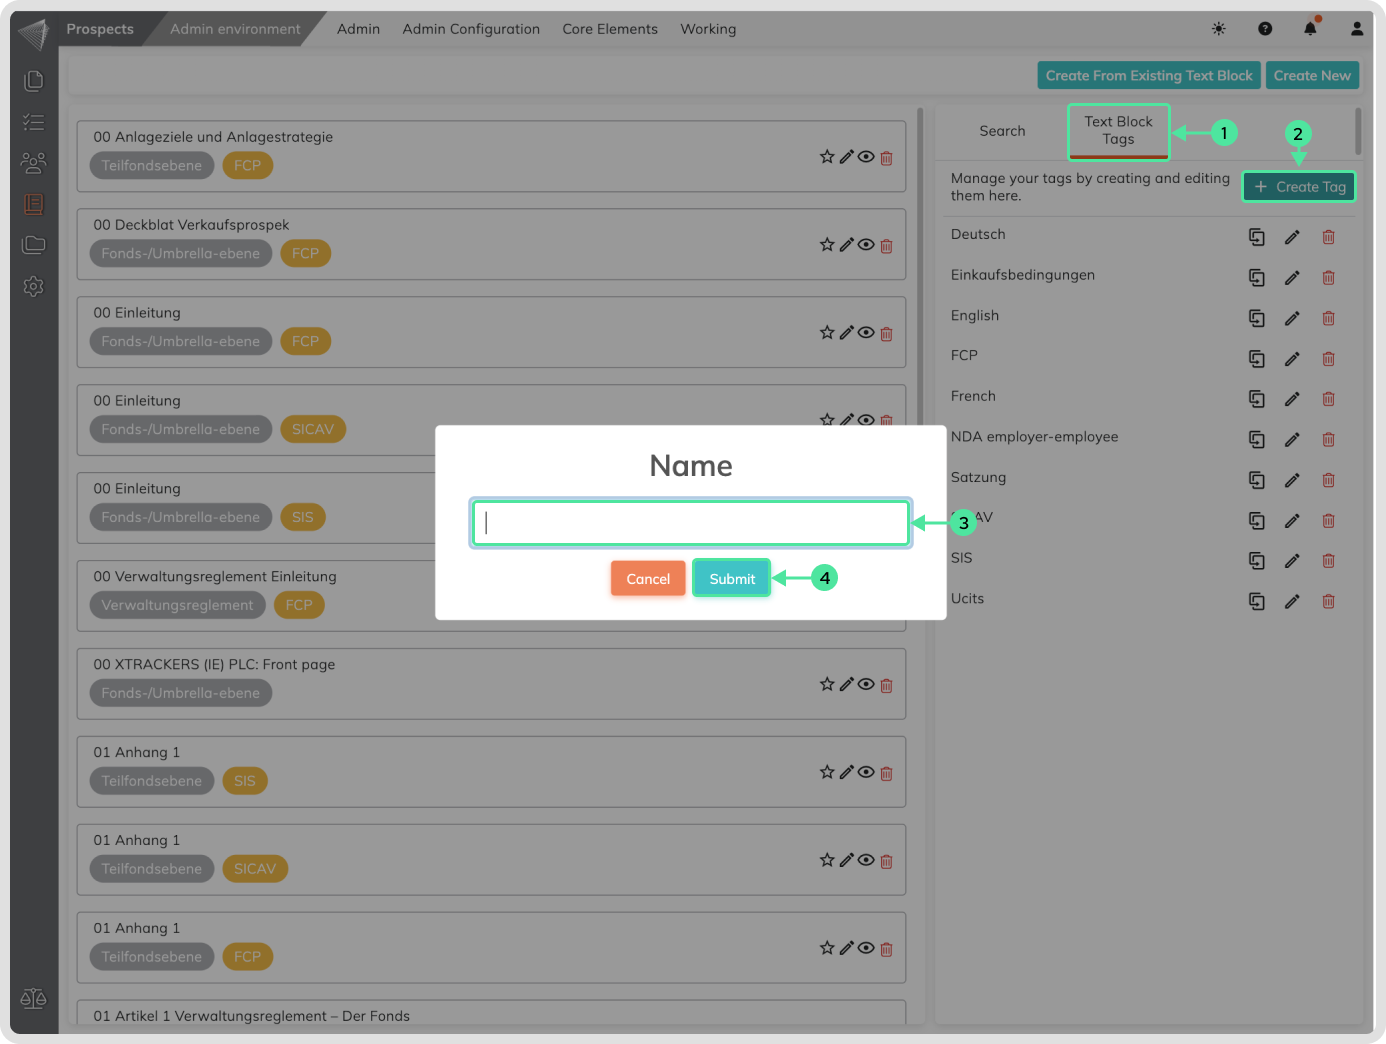Open the user profile icon
1386x1044 pixels.
tap(1357, 29)
